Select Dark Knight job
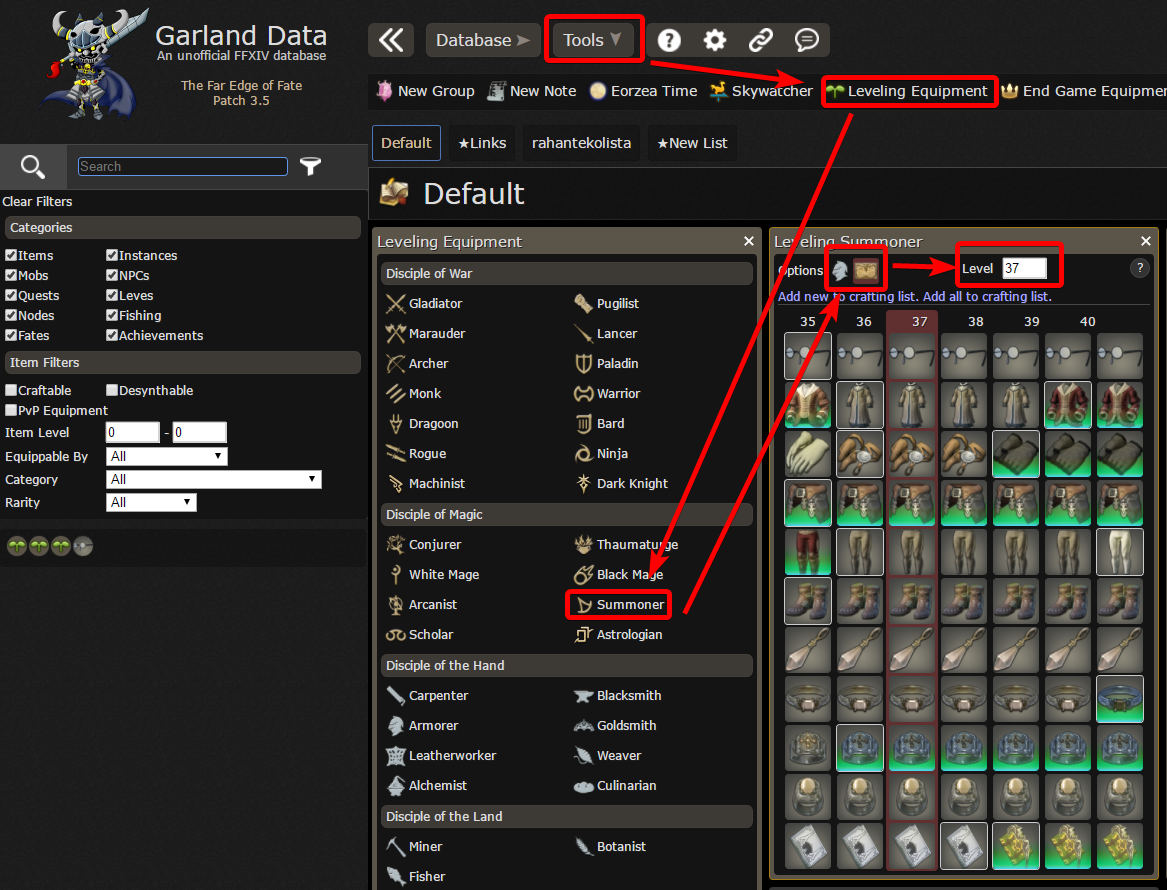This screenshot has width=1167, height=890. (621, 484)
